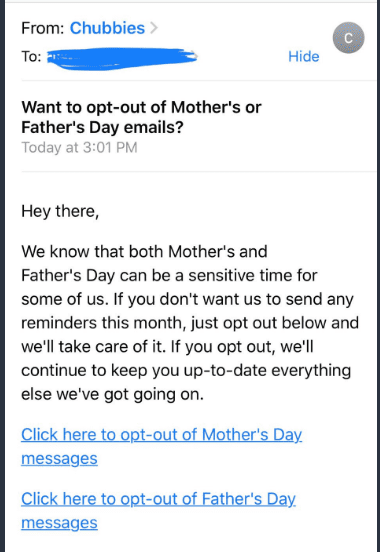
Task: Tap 'emails?' in the subject
Action: coord(153,127)
